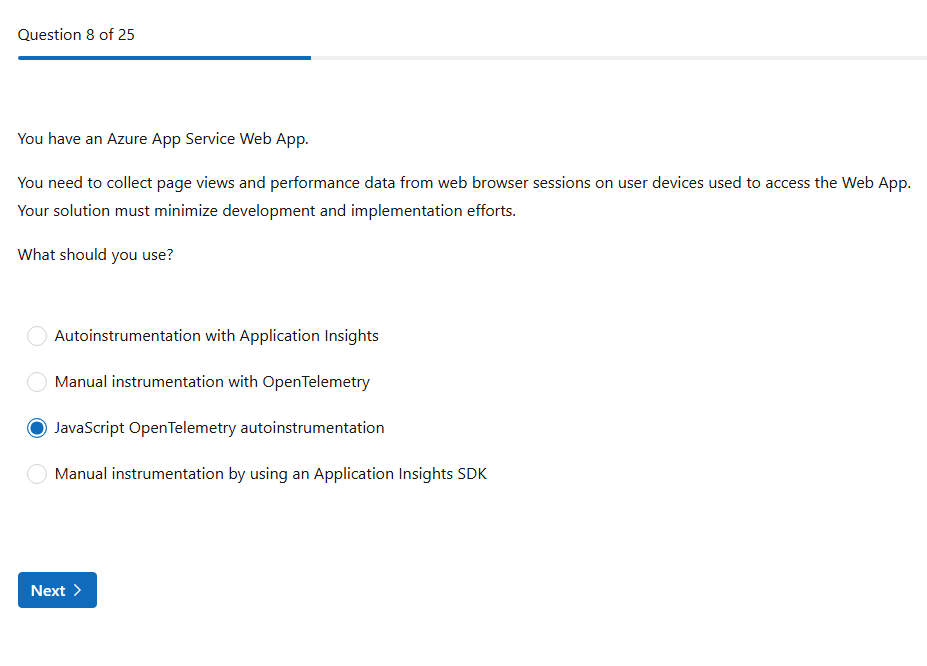Choose the Manual instrumentation with OpenTelemetry radio button

click(x=37, y=382)
